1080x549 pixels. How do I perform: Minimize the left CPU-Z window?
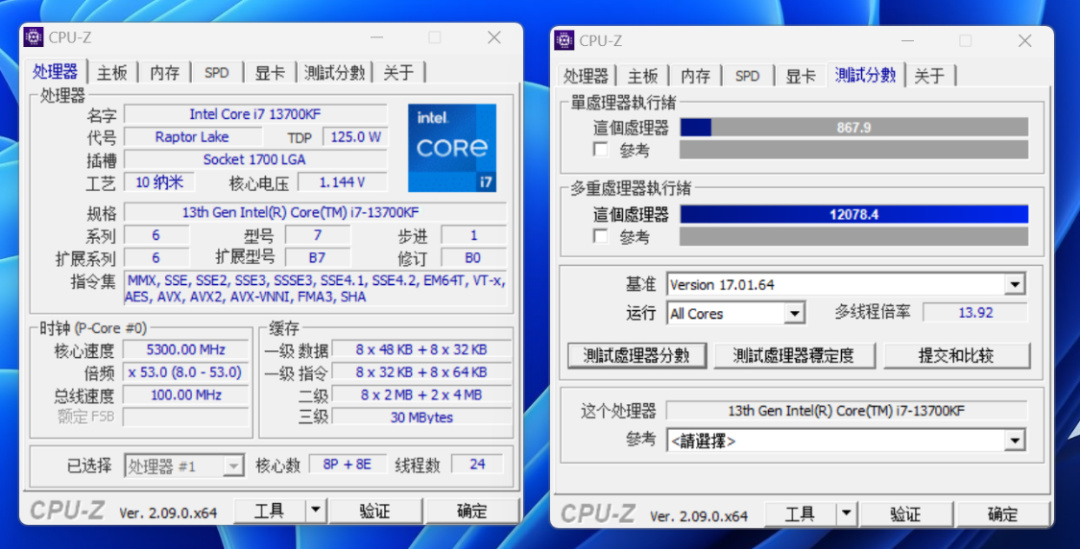pyautogui.click(x=376, y=37)
